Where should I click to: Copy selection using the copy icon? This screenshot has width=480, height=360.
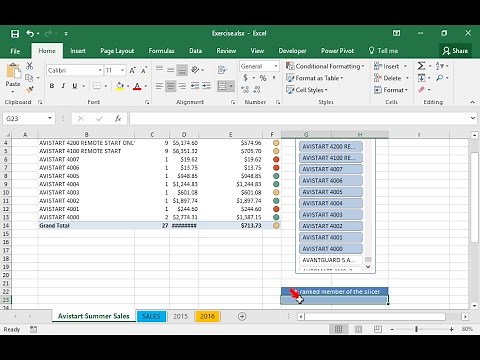click(x=29, y=78)
